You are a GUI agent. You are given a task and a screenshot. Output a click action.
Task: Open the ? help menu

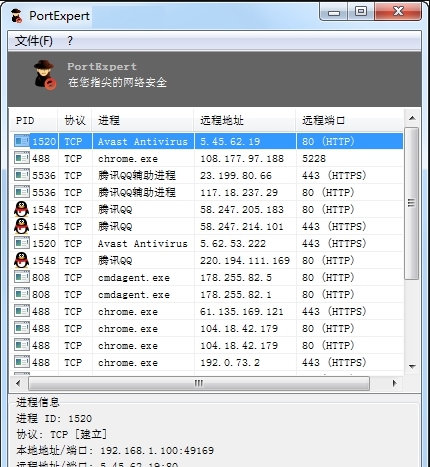click(70, 41)
